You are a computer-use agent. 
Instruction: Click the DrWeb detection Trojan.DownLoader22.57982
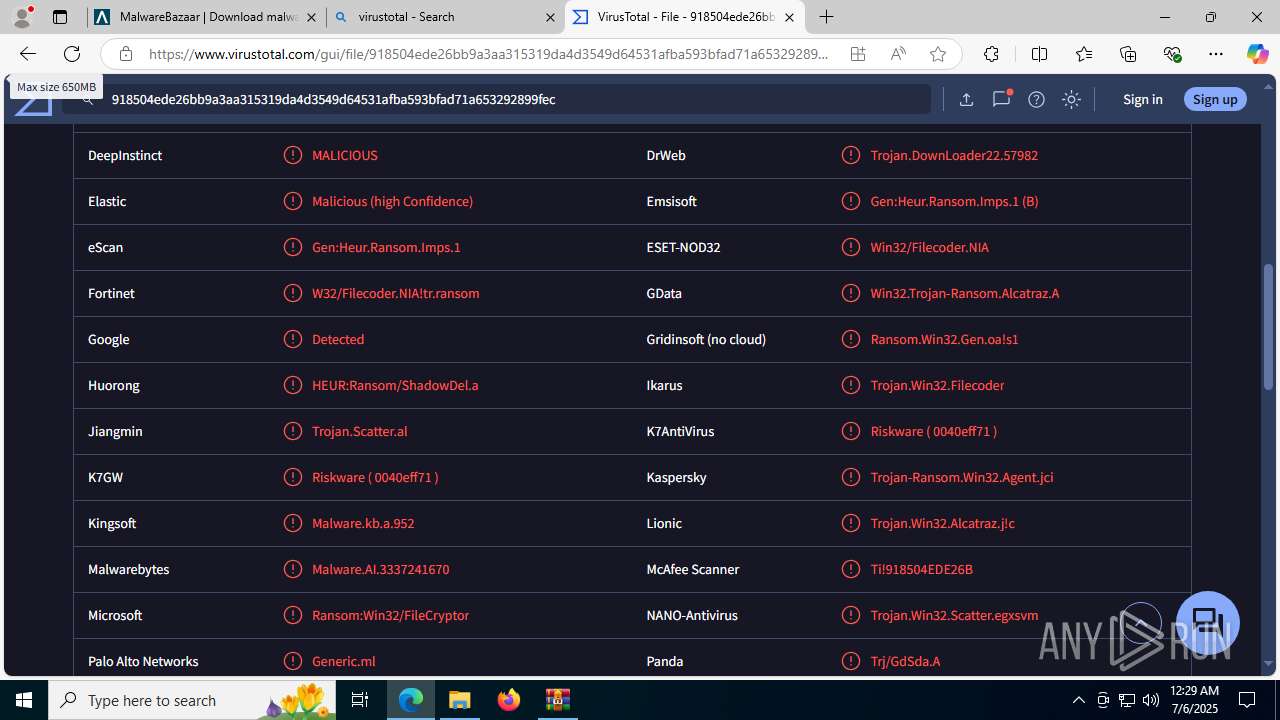point(954,155)
